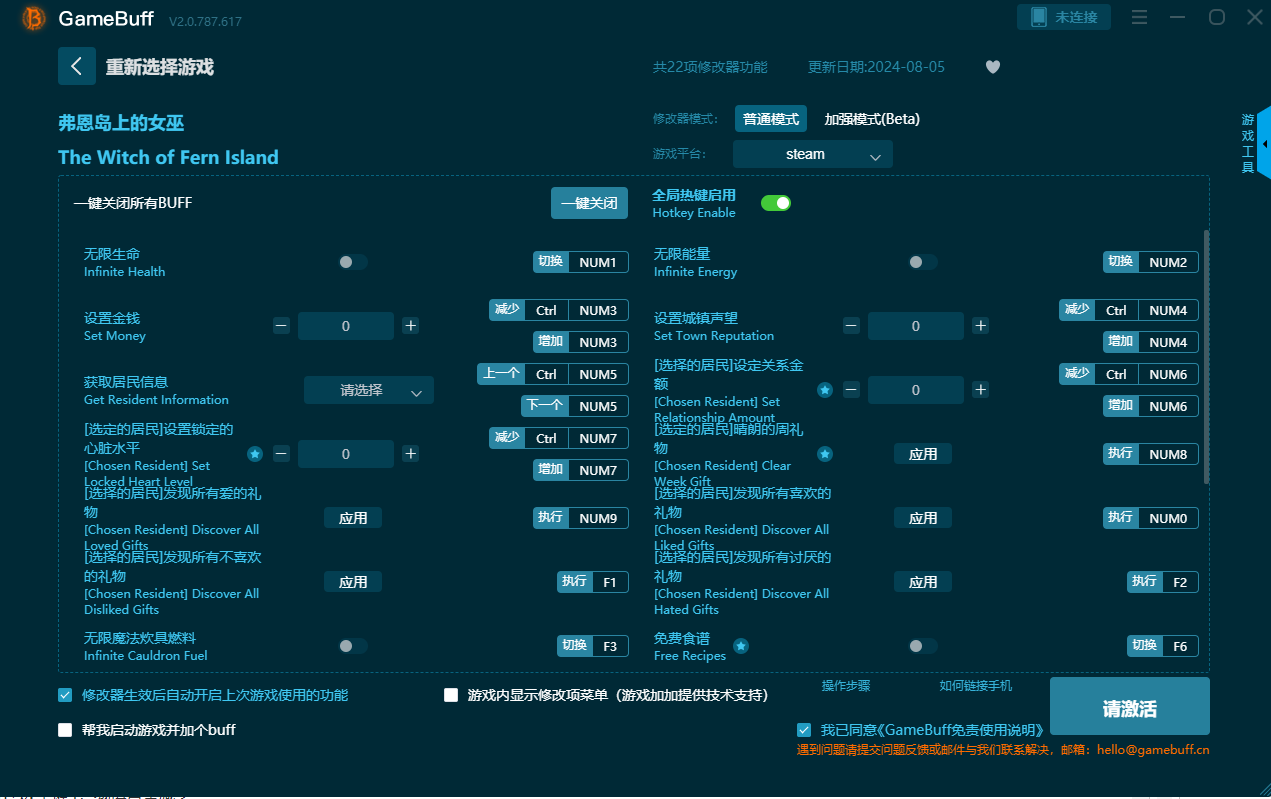This screenshot has width=1271, height=799.
Task: Click NUM2 hotkey for Infinite Energy
Action: (1151, 262)
